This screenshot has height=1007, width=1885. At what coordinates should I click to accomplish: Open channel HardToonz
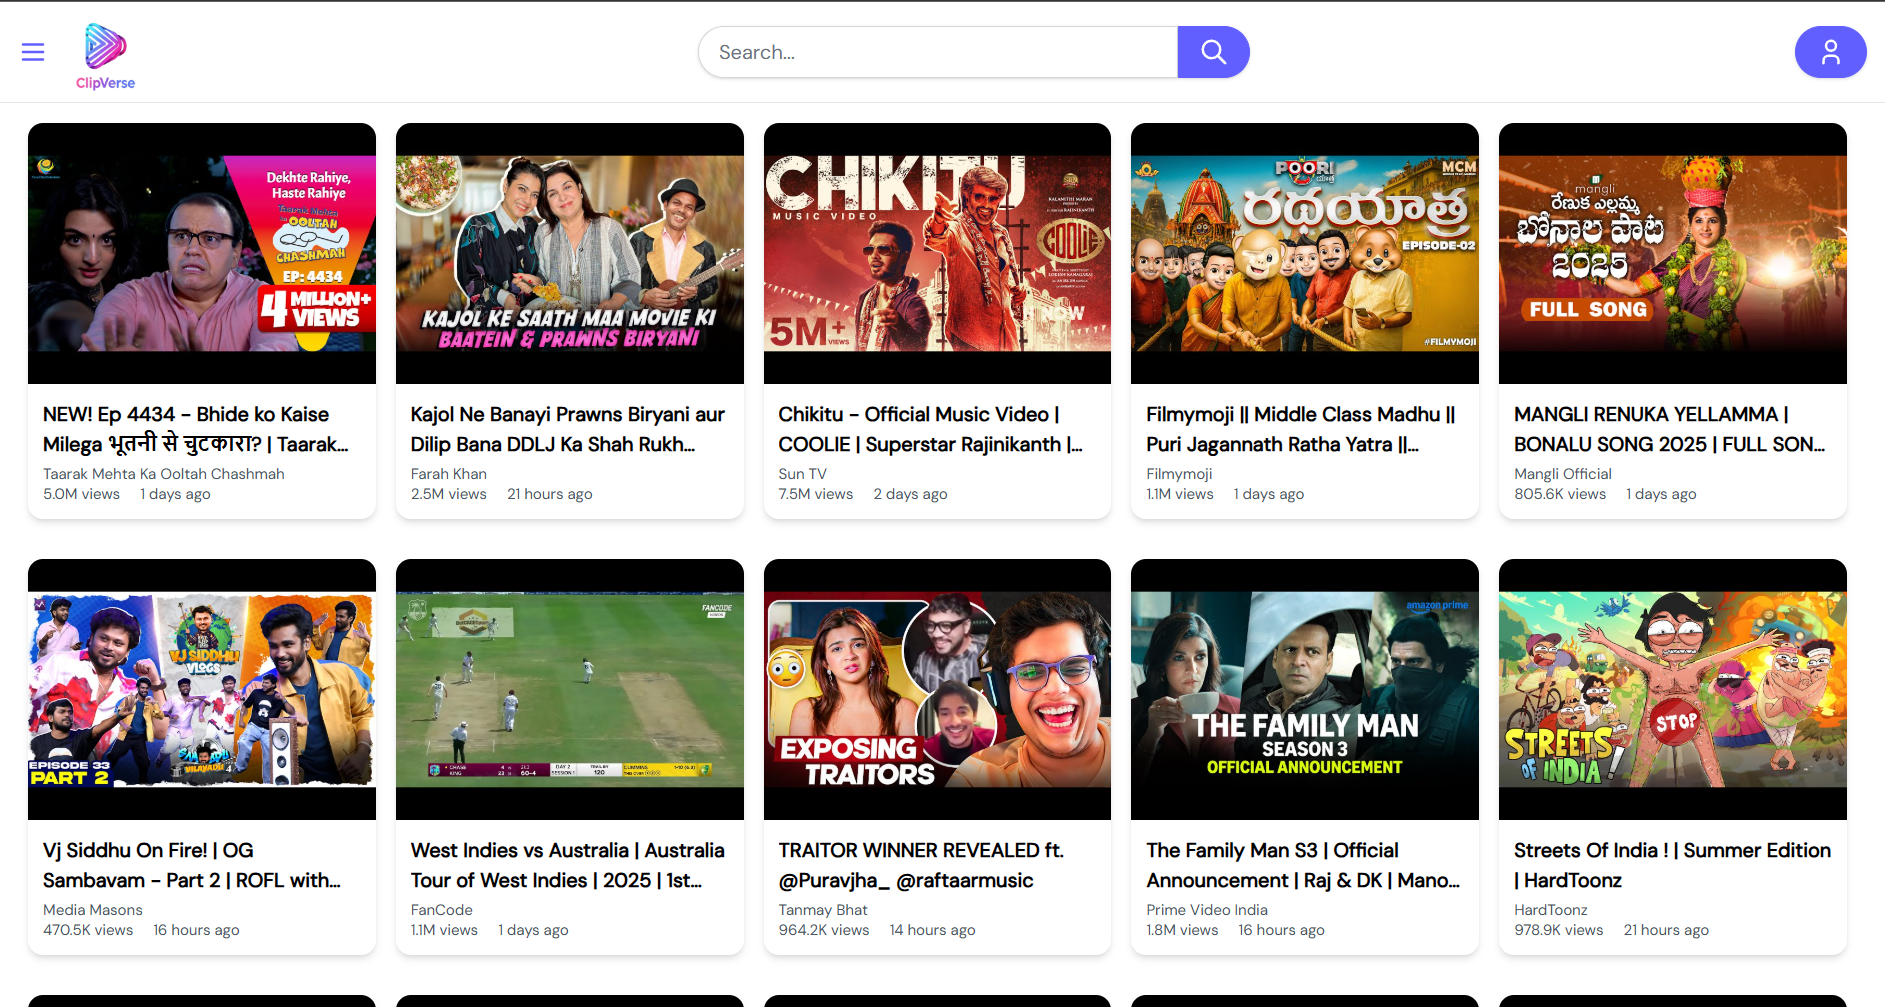click(x=1551, y=910)
